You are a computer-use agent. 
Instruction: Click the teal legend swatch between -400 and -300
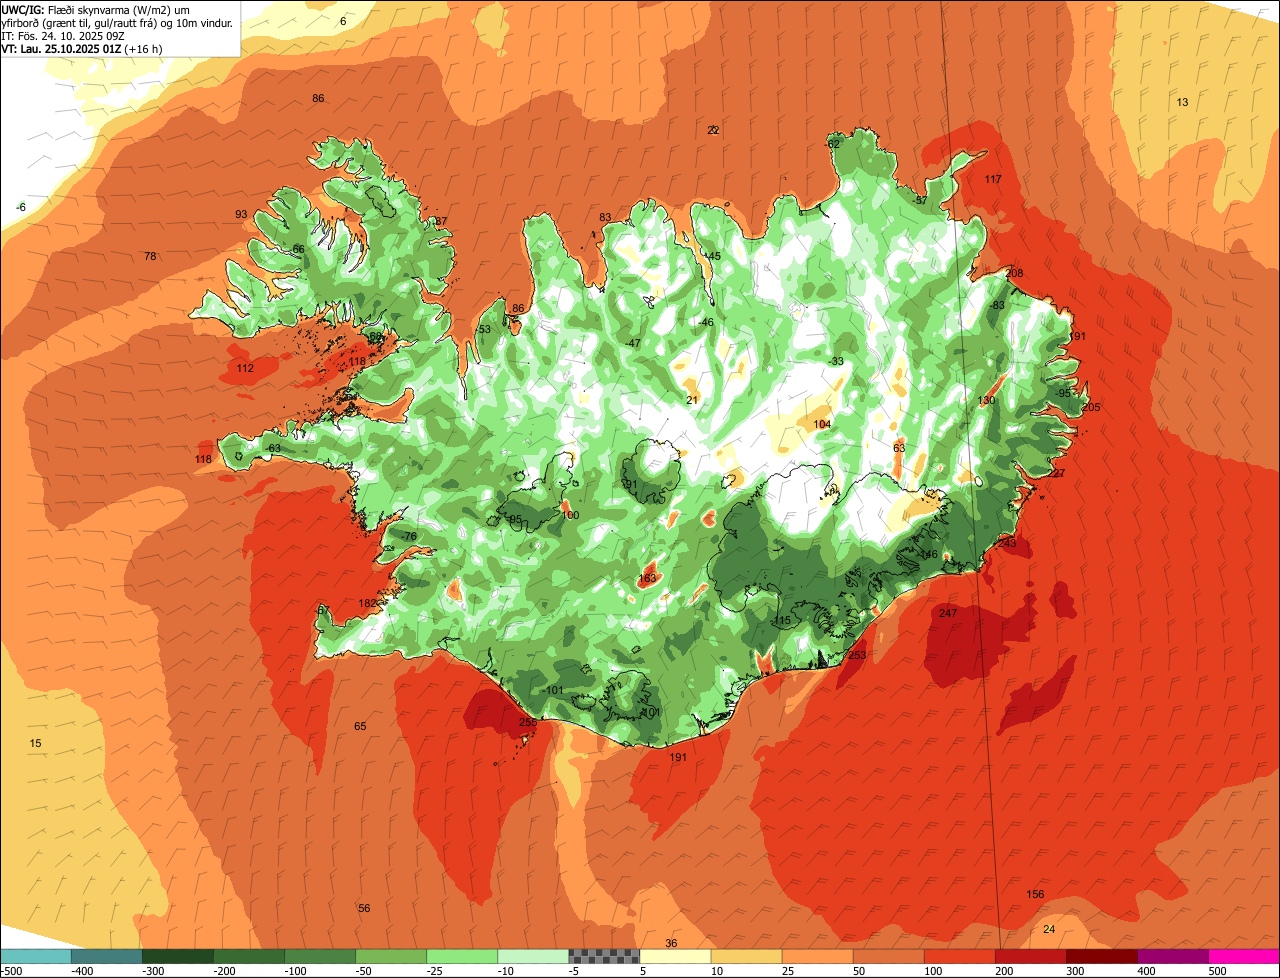click(x=107, y=956)
